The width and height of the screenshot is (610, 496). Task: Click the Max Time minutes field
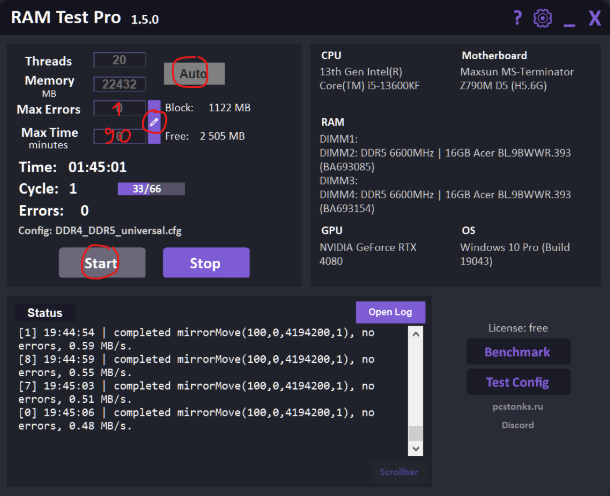(119, 136)
